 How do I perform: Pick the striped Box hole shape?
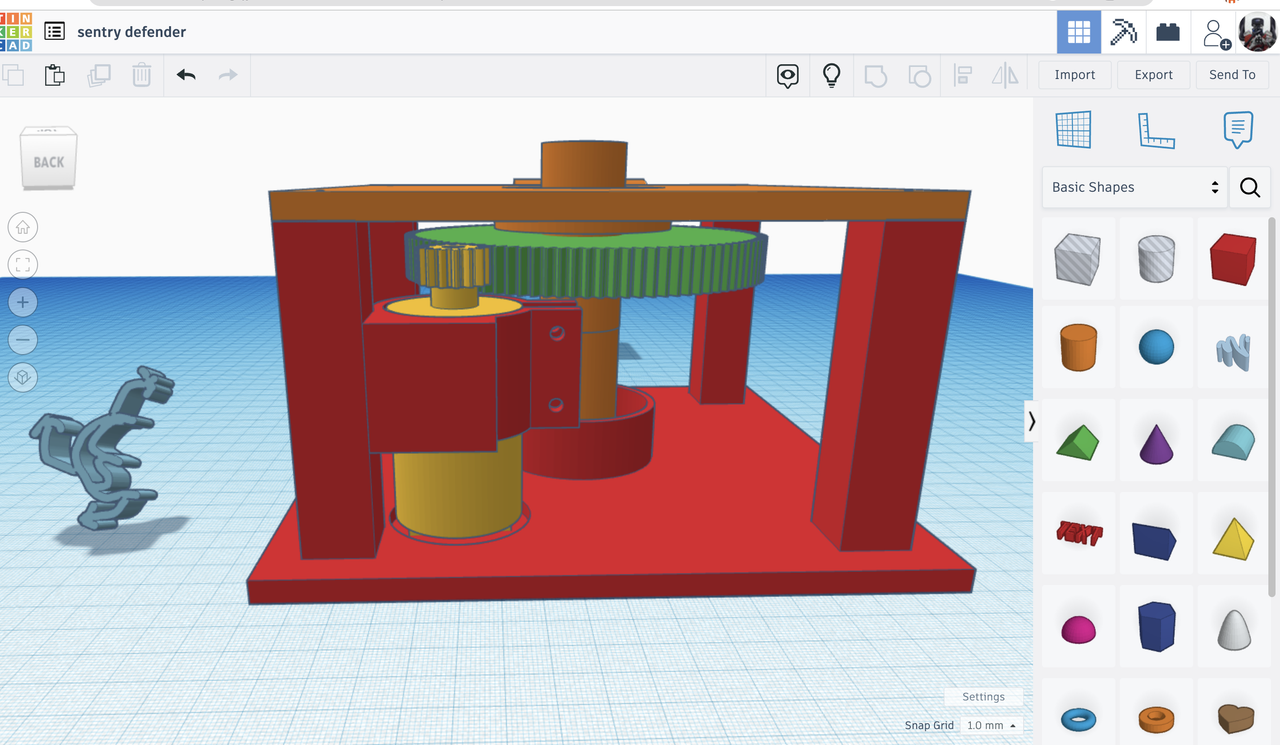click(x=1077, y=260)
